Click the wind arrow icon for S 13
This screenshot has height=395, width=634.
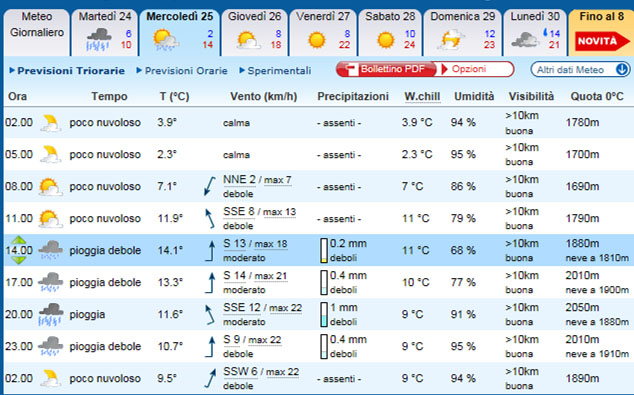210,250
